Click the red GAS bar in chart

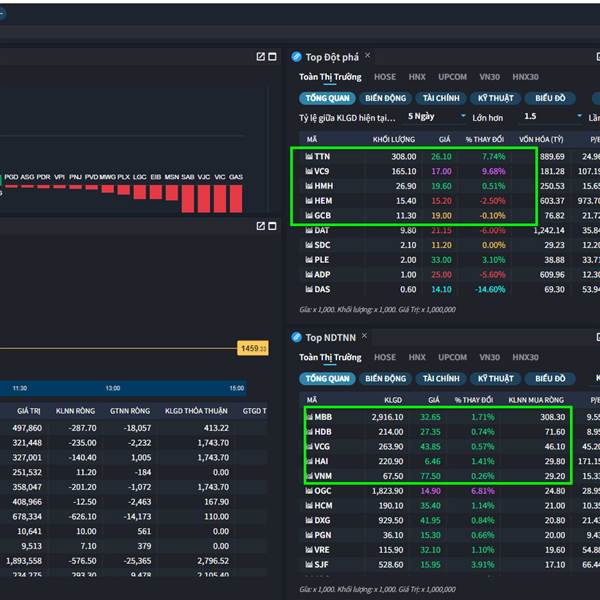(236, 197)
